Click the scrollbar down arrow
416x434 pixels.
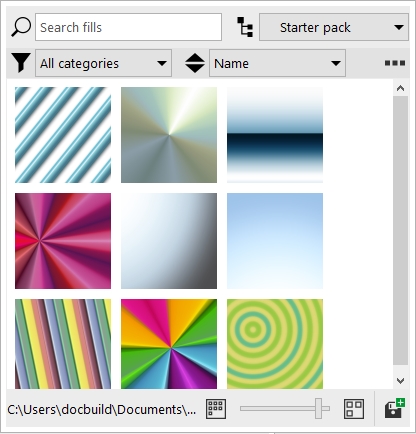point(400,381)
